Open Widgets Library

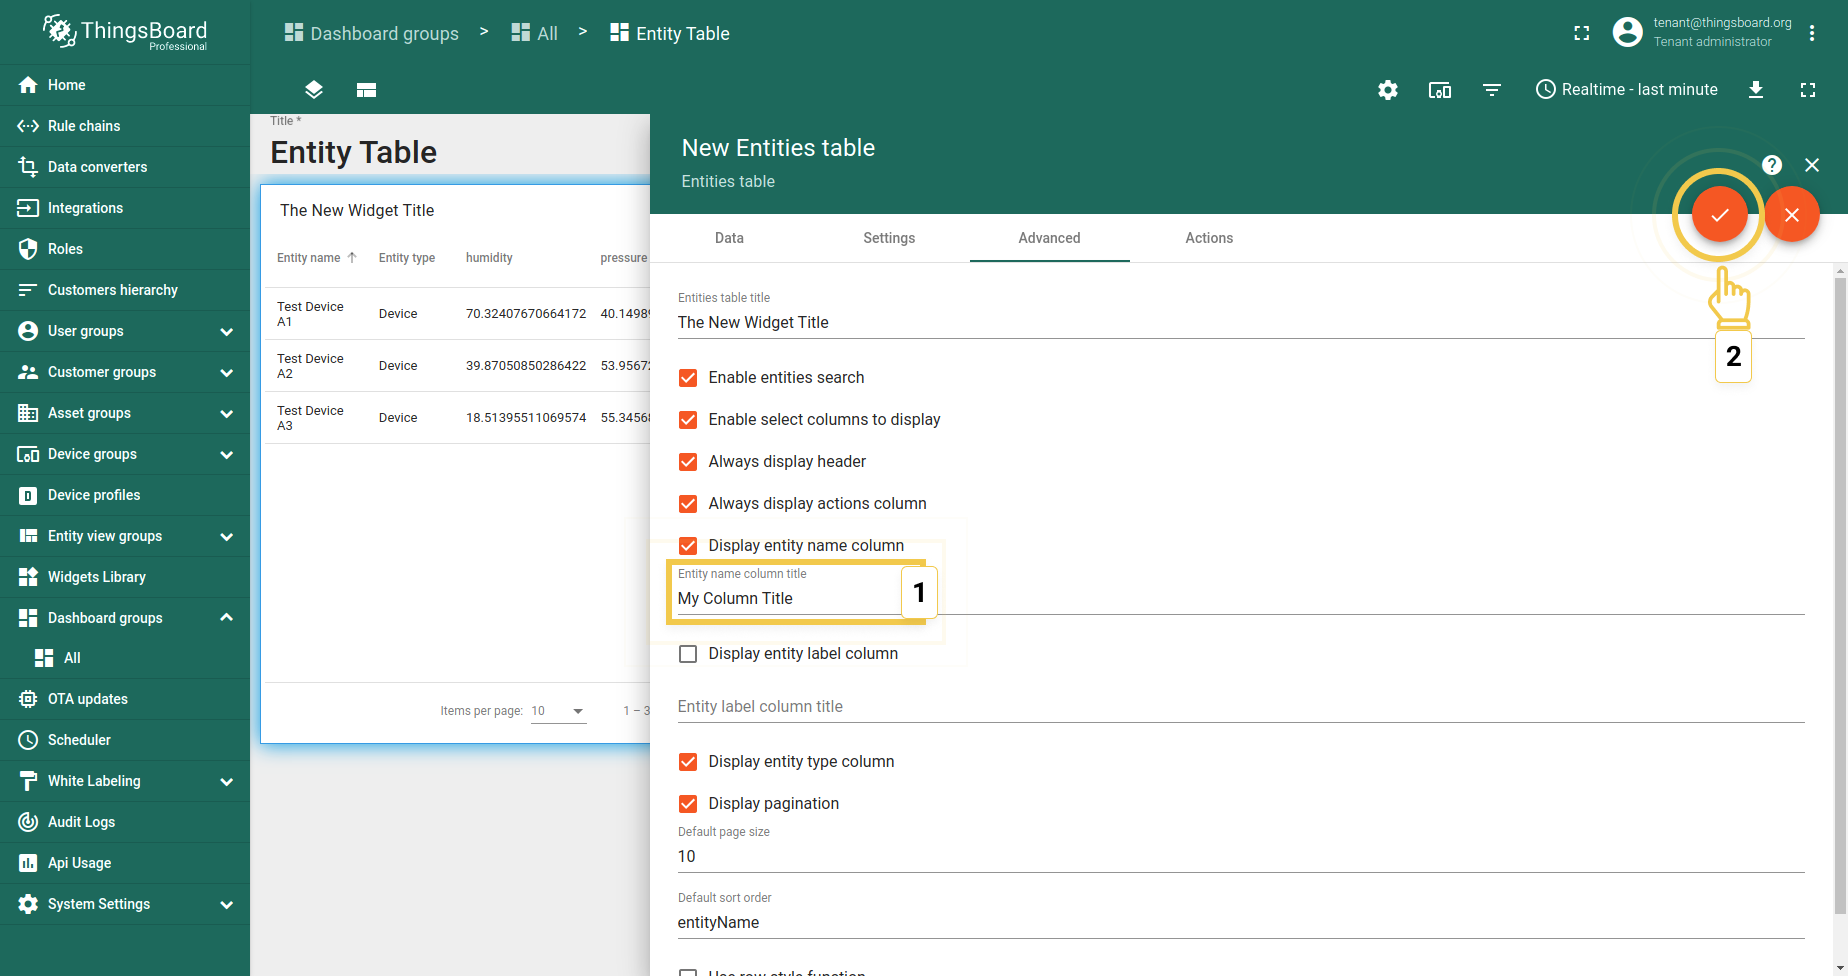click(x=125, y=577)
